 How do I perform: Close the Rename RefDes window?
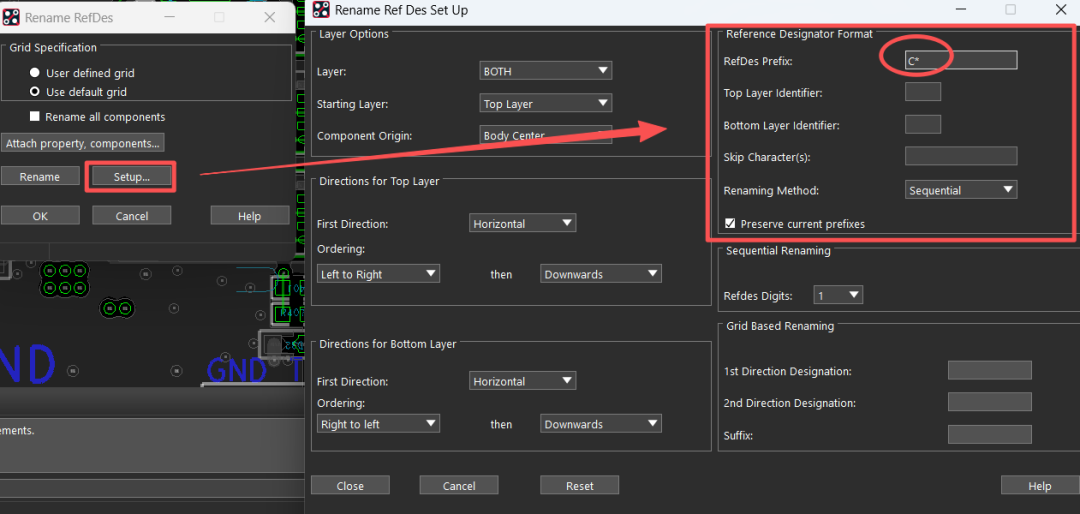(x=270, y=17)
